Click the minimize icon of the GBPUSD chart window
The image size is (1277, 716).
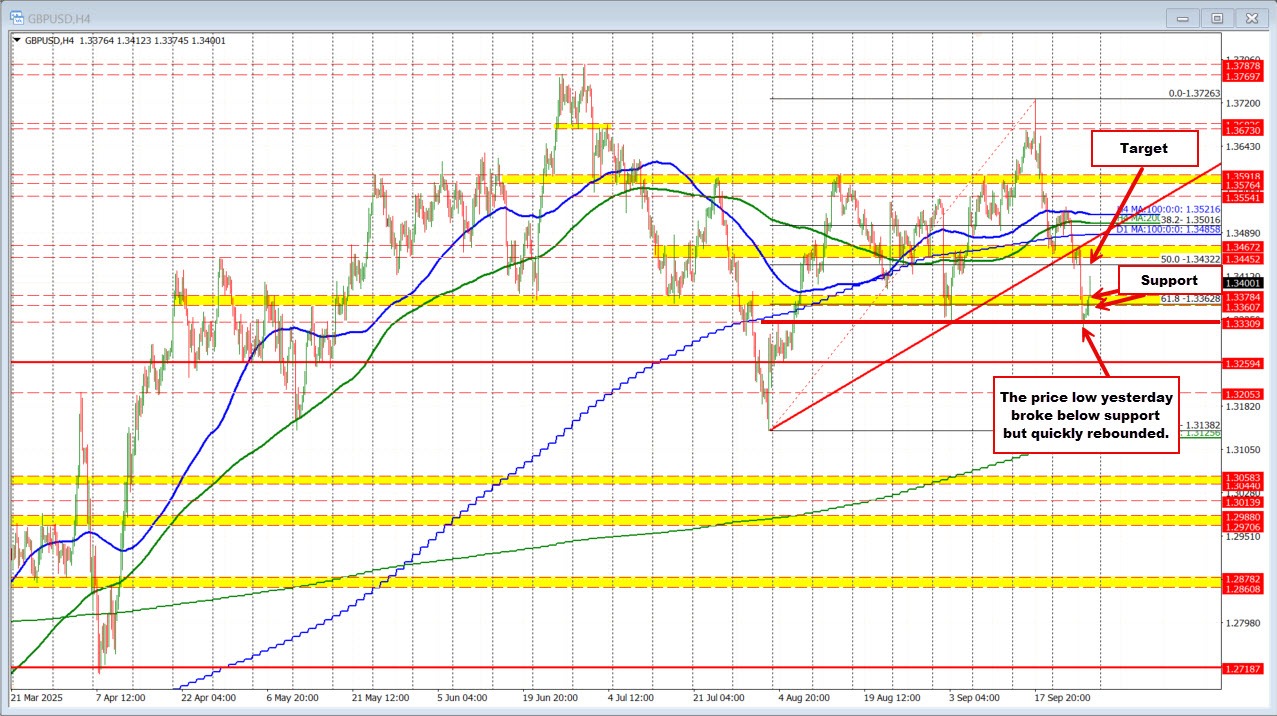(x=1182, y=17)
